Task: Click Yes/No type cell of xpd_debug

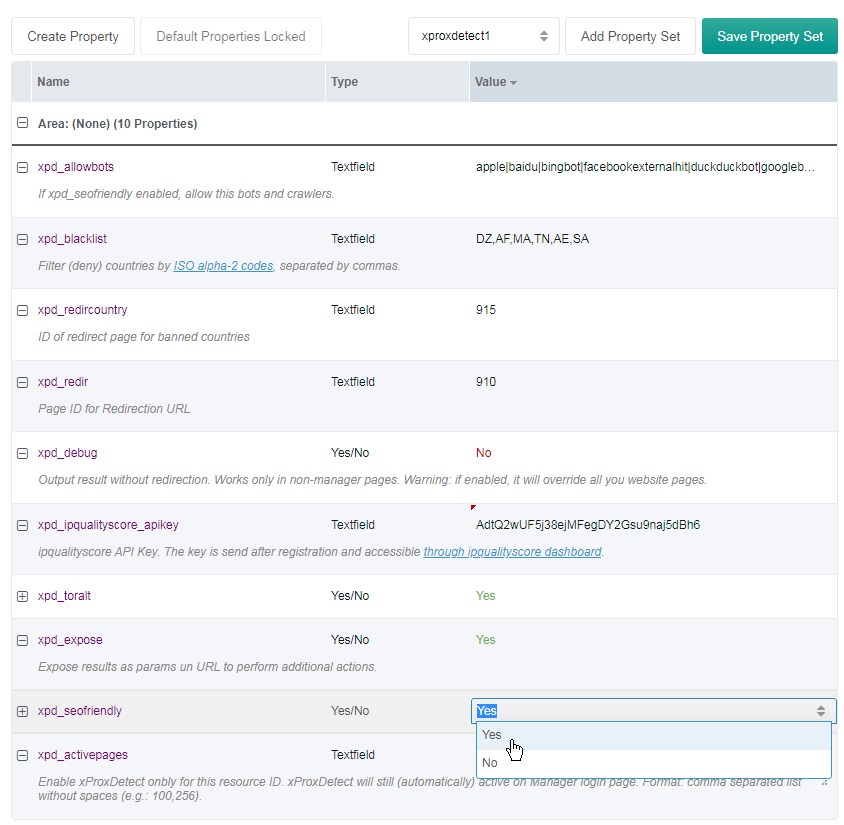Action: (350, 453)
